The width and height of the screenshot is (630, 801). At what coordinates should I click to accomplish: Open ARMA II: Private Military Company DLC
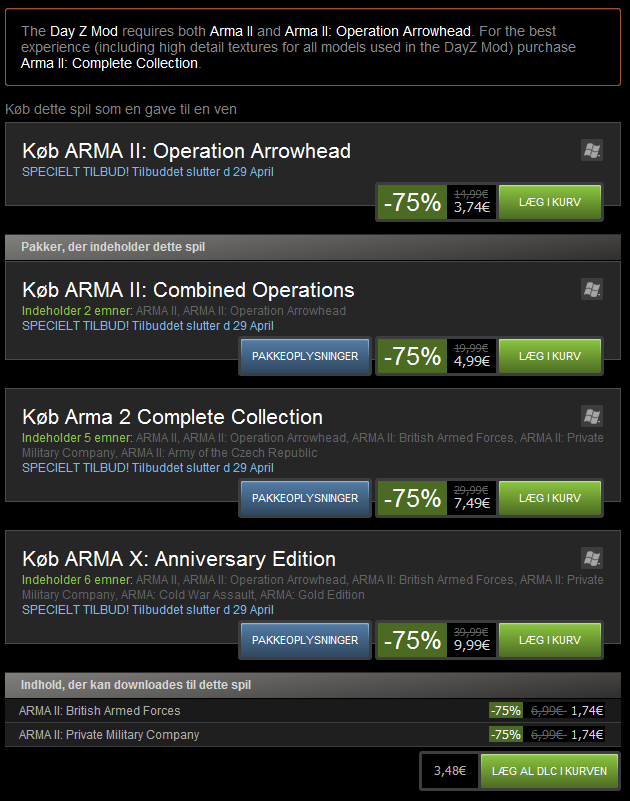pyautogui.click(x=109, y=735)
